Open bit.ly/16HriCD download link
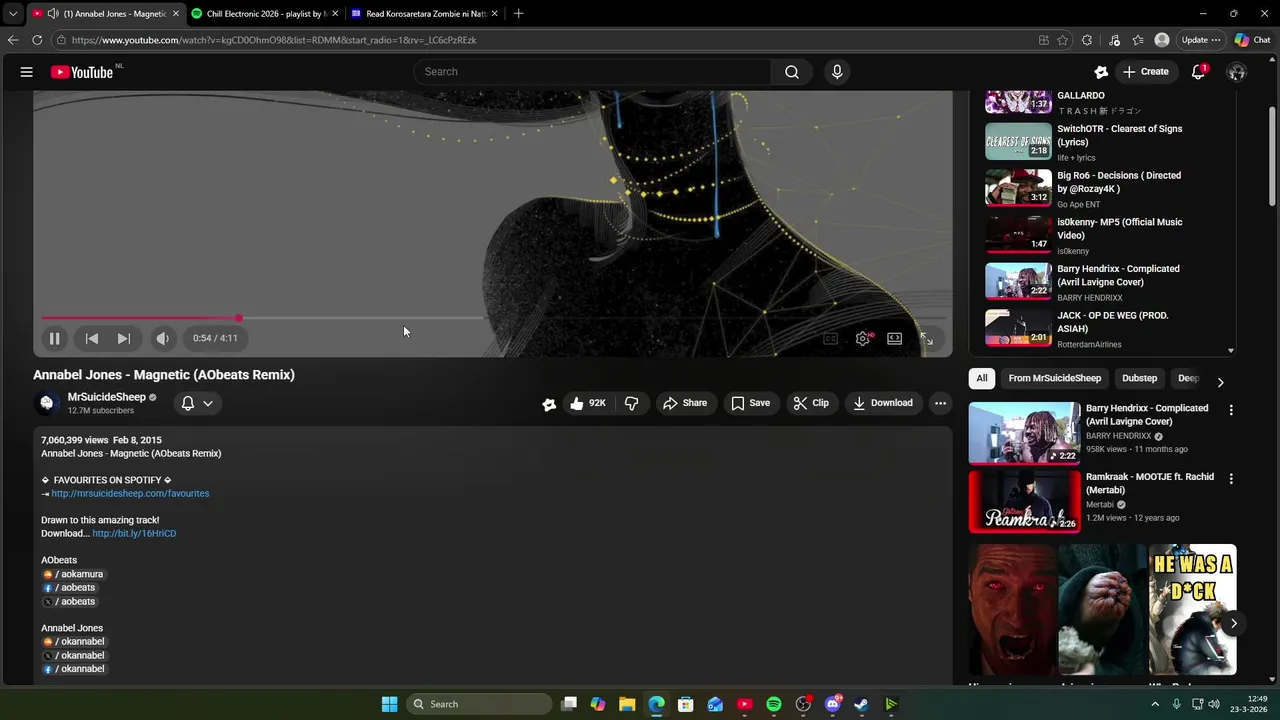This screenshot has width=1280, height=720. tap(134, 533)
